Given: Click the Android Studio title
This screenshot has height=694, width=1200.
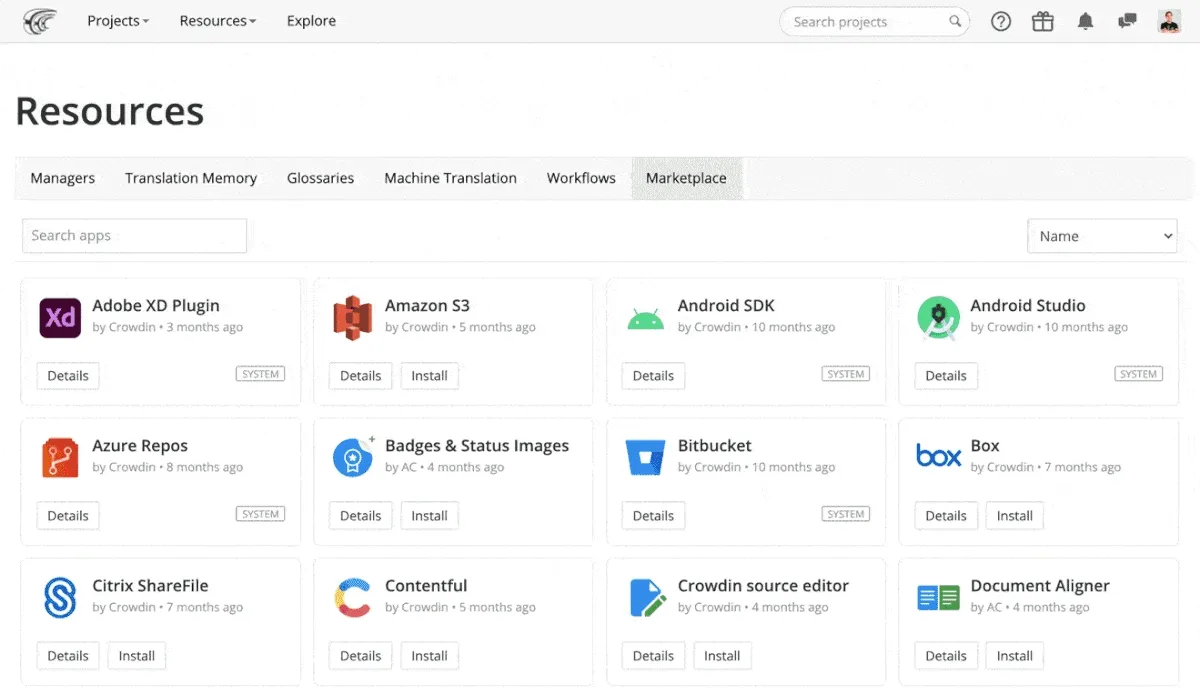Looking at the screenshot, I should (1028, 306).
